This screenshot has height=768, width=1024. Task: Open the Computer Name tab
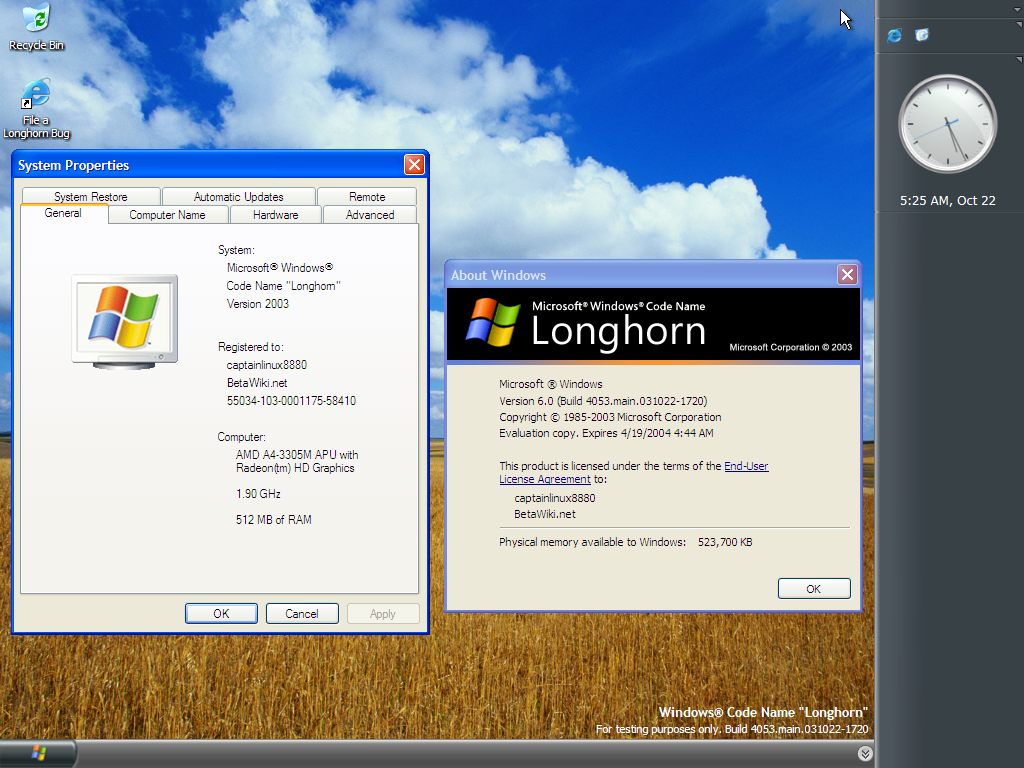coord(168,215)
